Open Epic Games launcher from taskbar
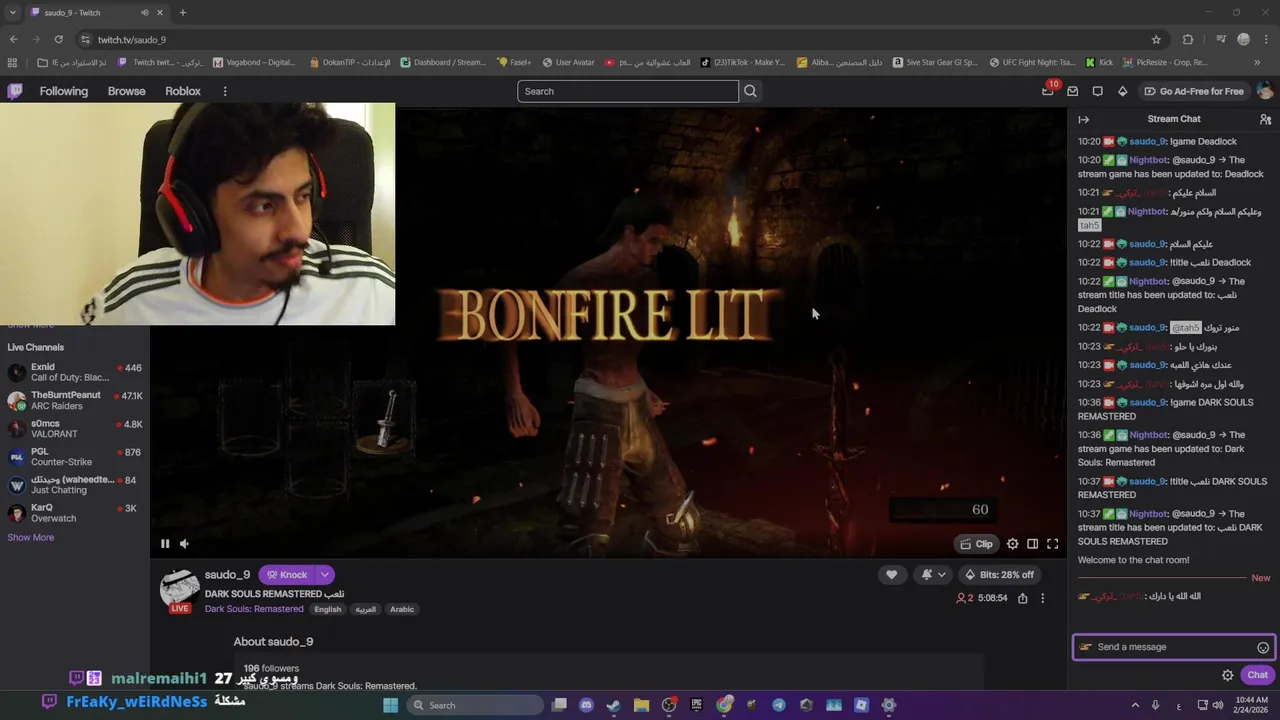The width and height of the screenshot is (1280, 720). [x=697, y=705]
